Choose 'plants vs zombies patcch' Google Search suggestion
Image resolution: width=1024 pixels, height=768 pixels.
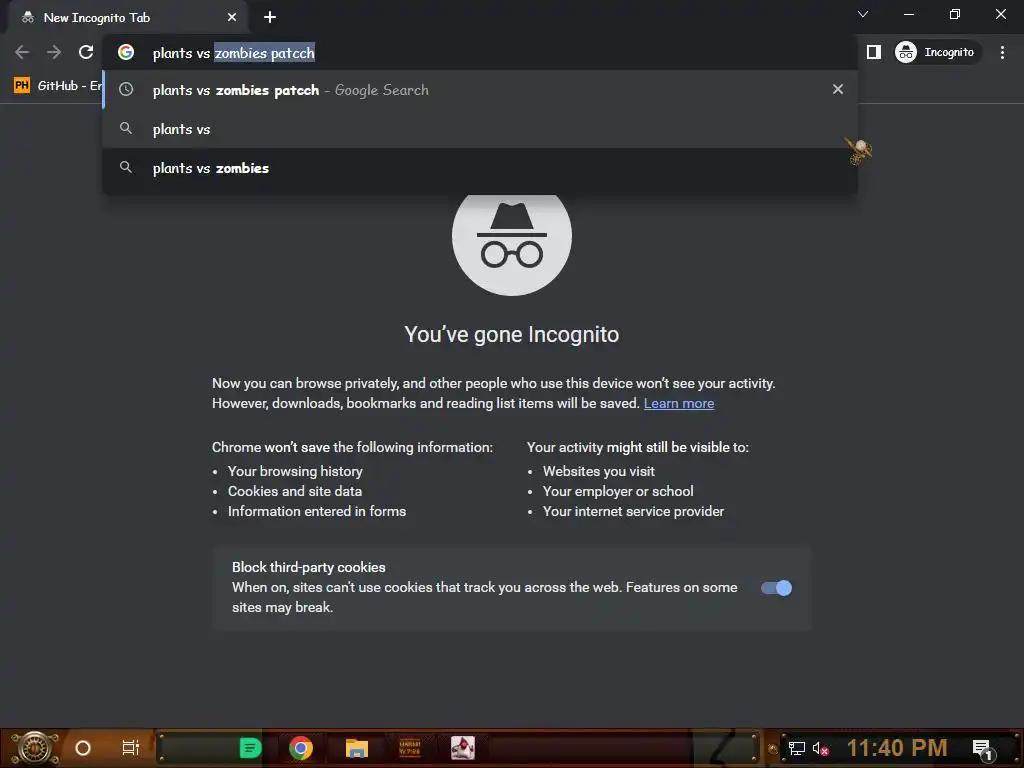click(480, 90)
